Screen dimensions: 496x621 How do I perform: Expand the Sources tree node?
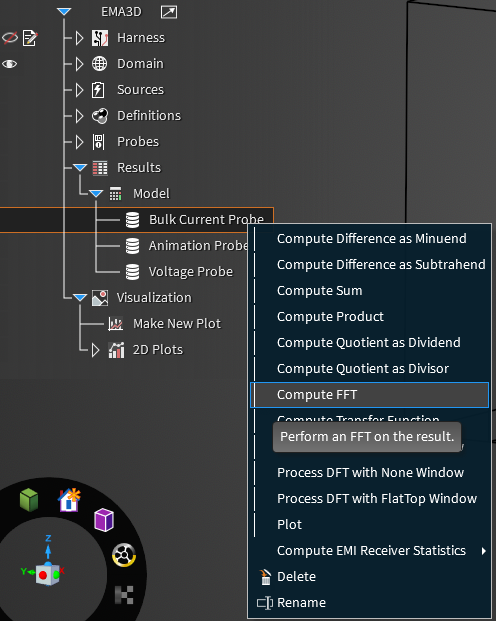point(80,90)
